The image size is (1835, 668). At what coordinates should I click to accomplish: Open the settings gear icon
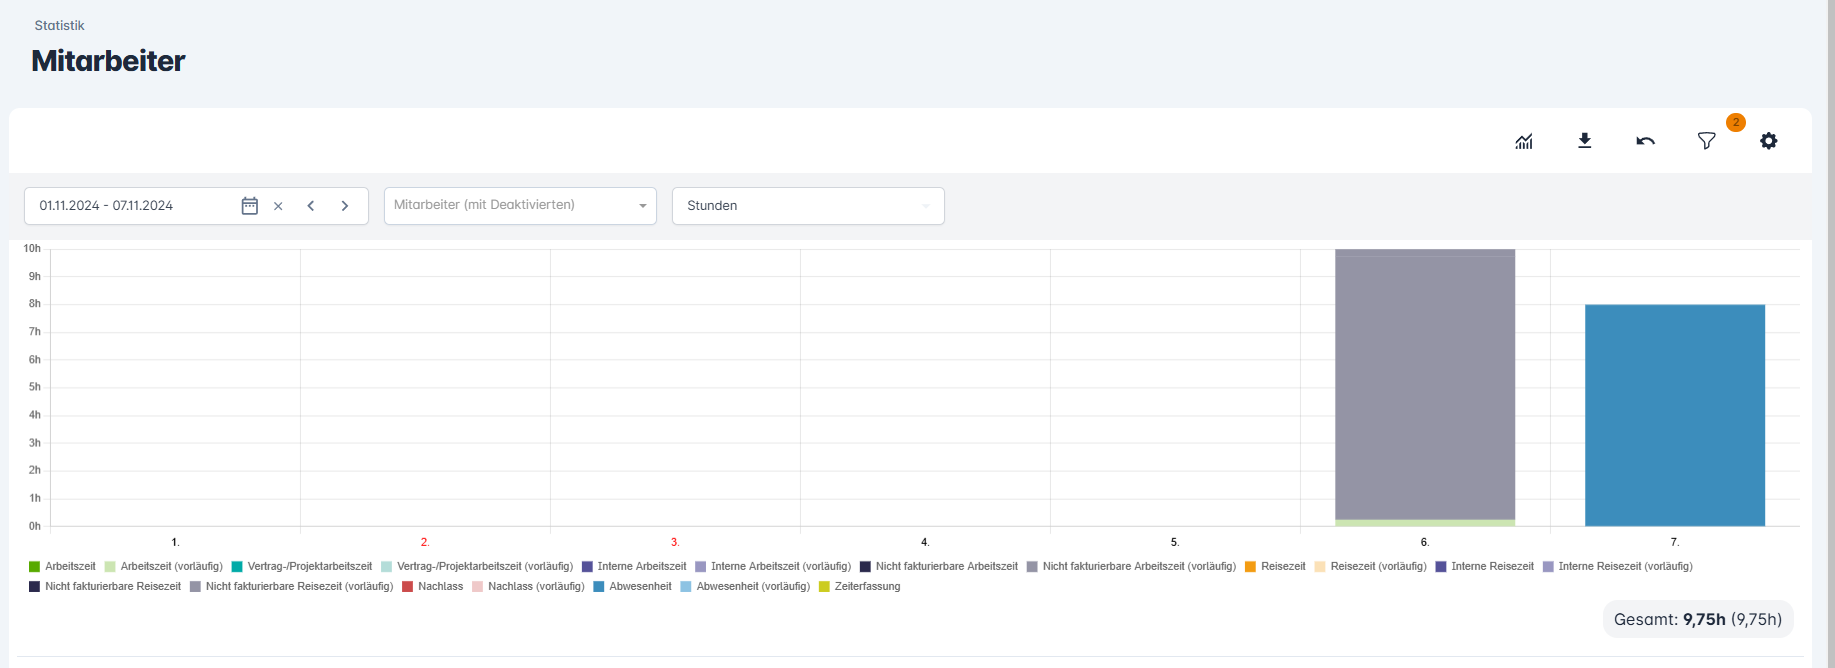[1768, 141]
